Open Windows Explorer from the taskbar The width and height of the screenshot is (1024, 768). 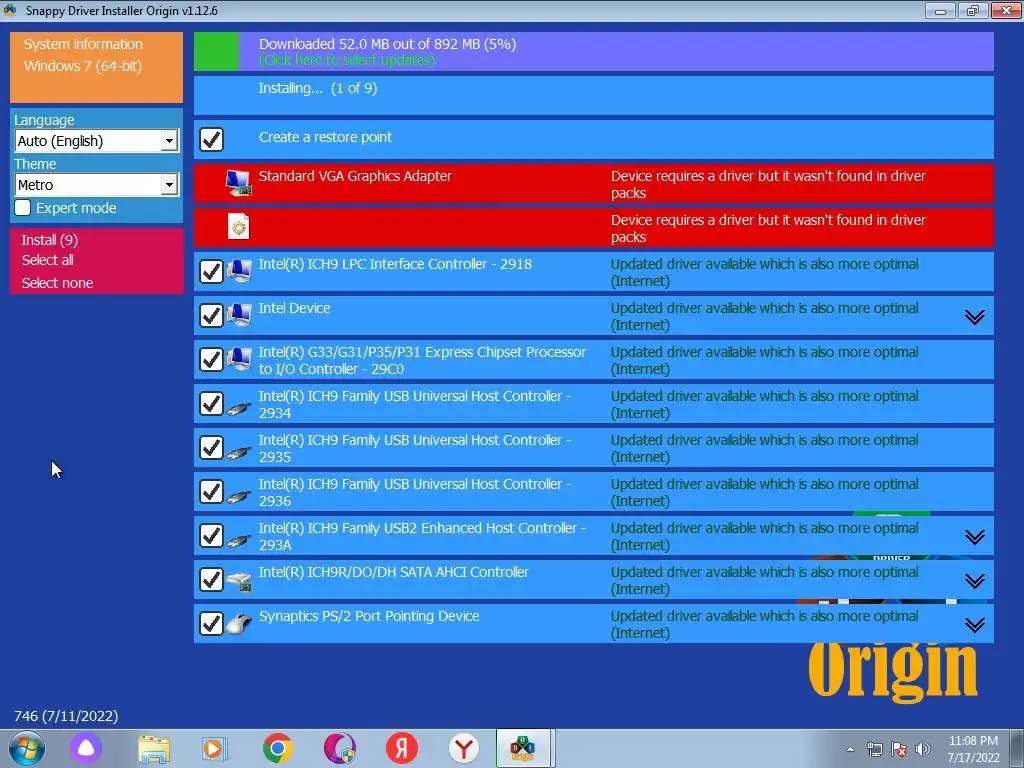tap(154, 749)
